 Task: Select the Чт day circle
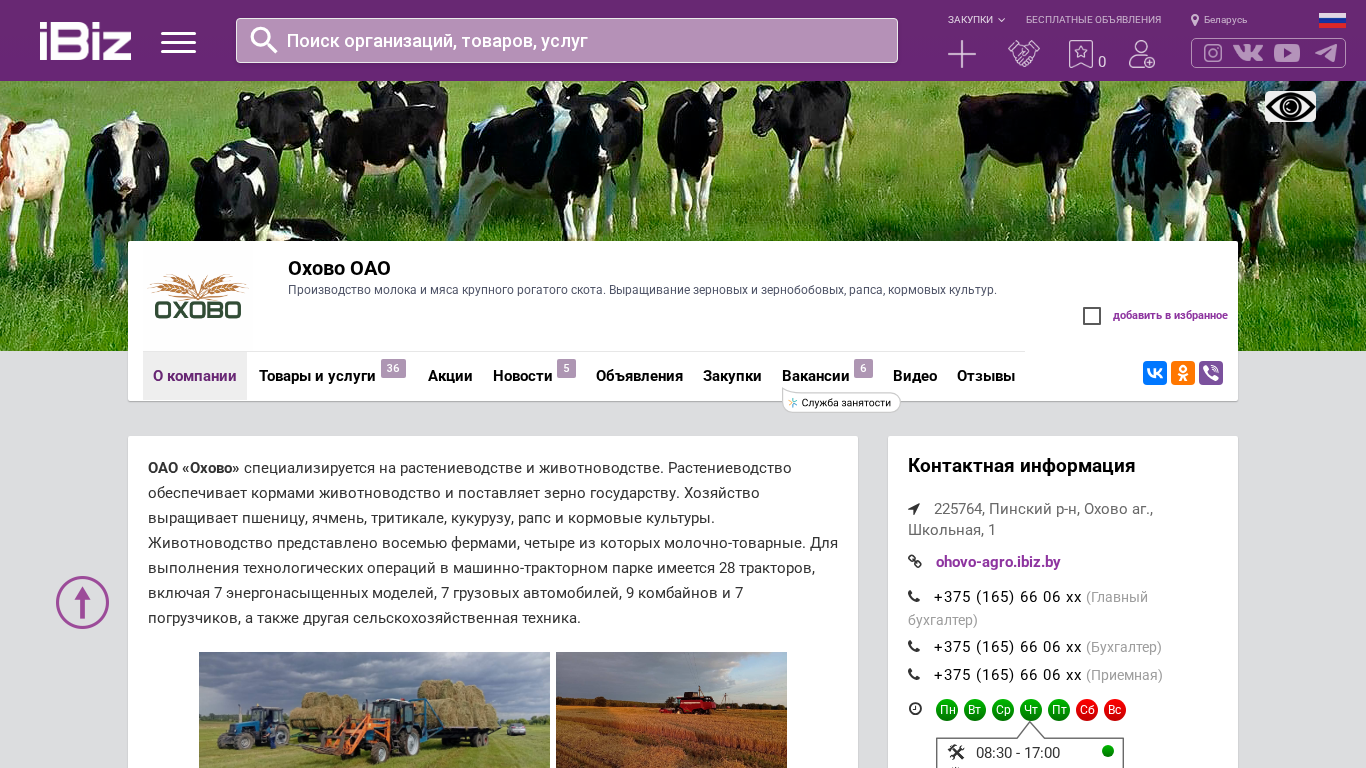[1031, 710]
